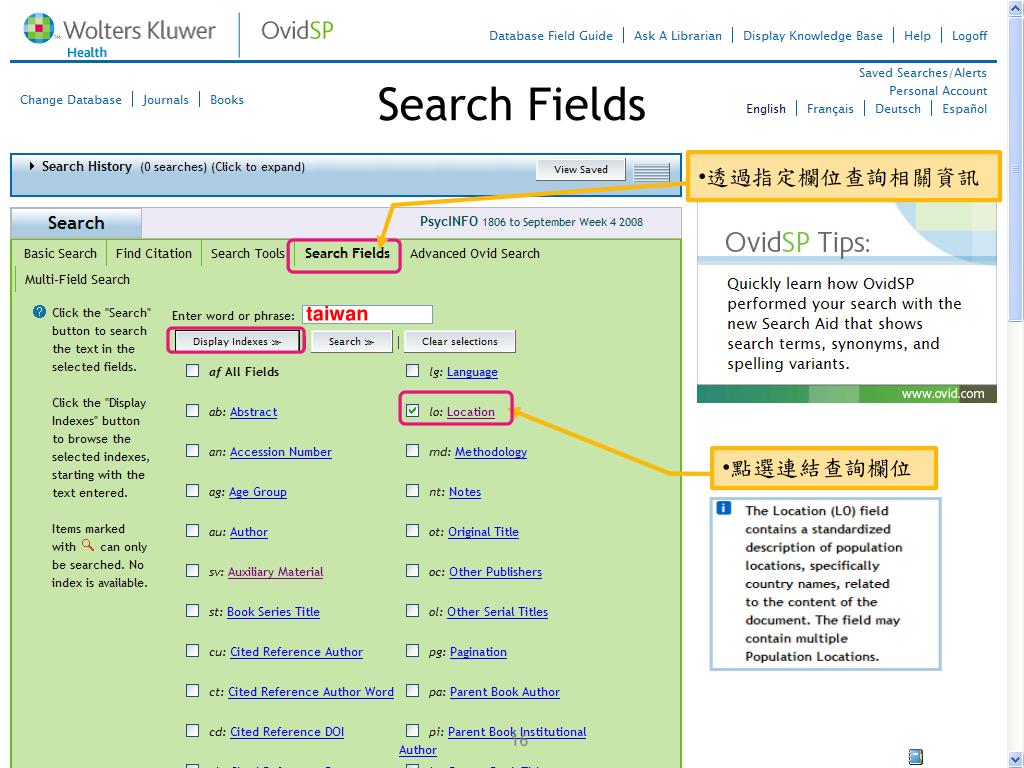This screenshot has height=768, width=1024.
Task: Open the Cited Reference Author Word link
Action: (311, 692)
